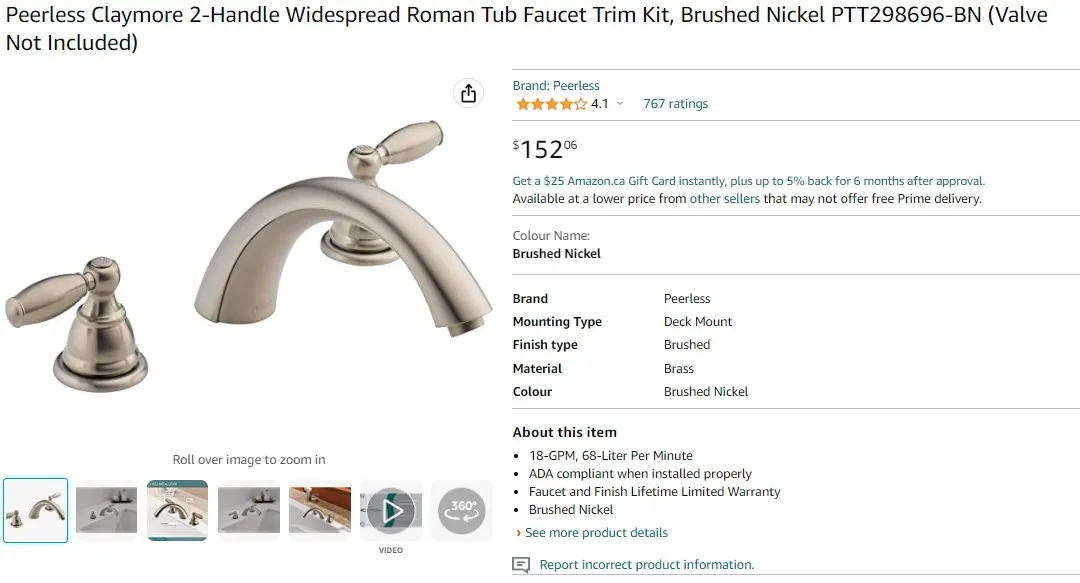Select the second faucet thumbnail image
The image size is (1080, 583).
106,510
